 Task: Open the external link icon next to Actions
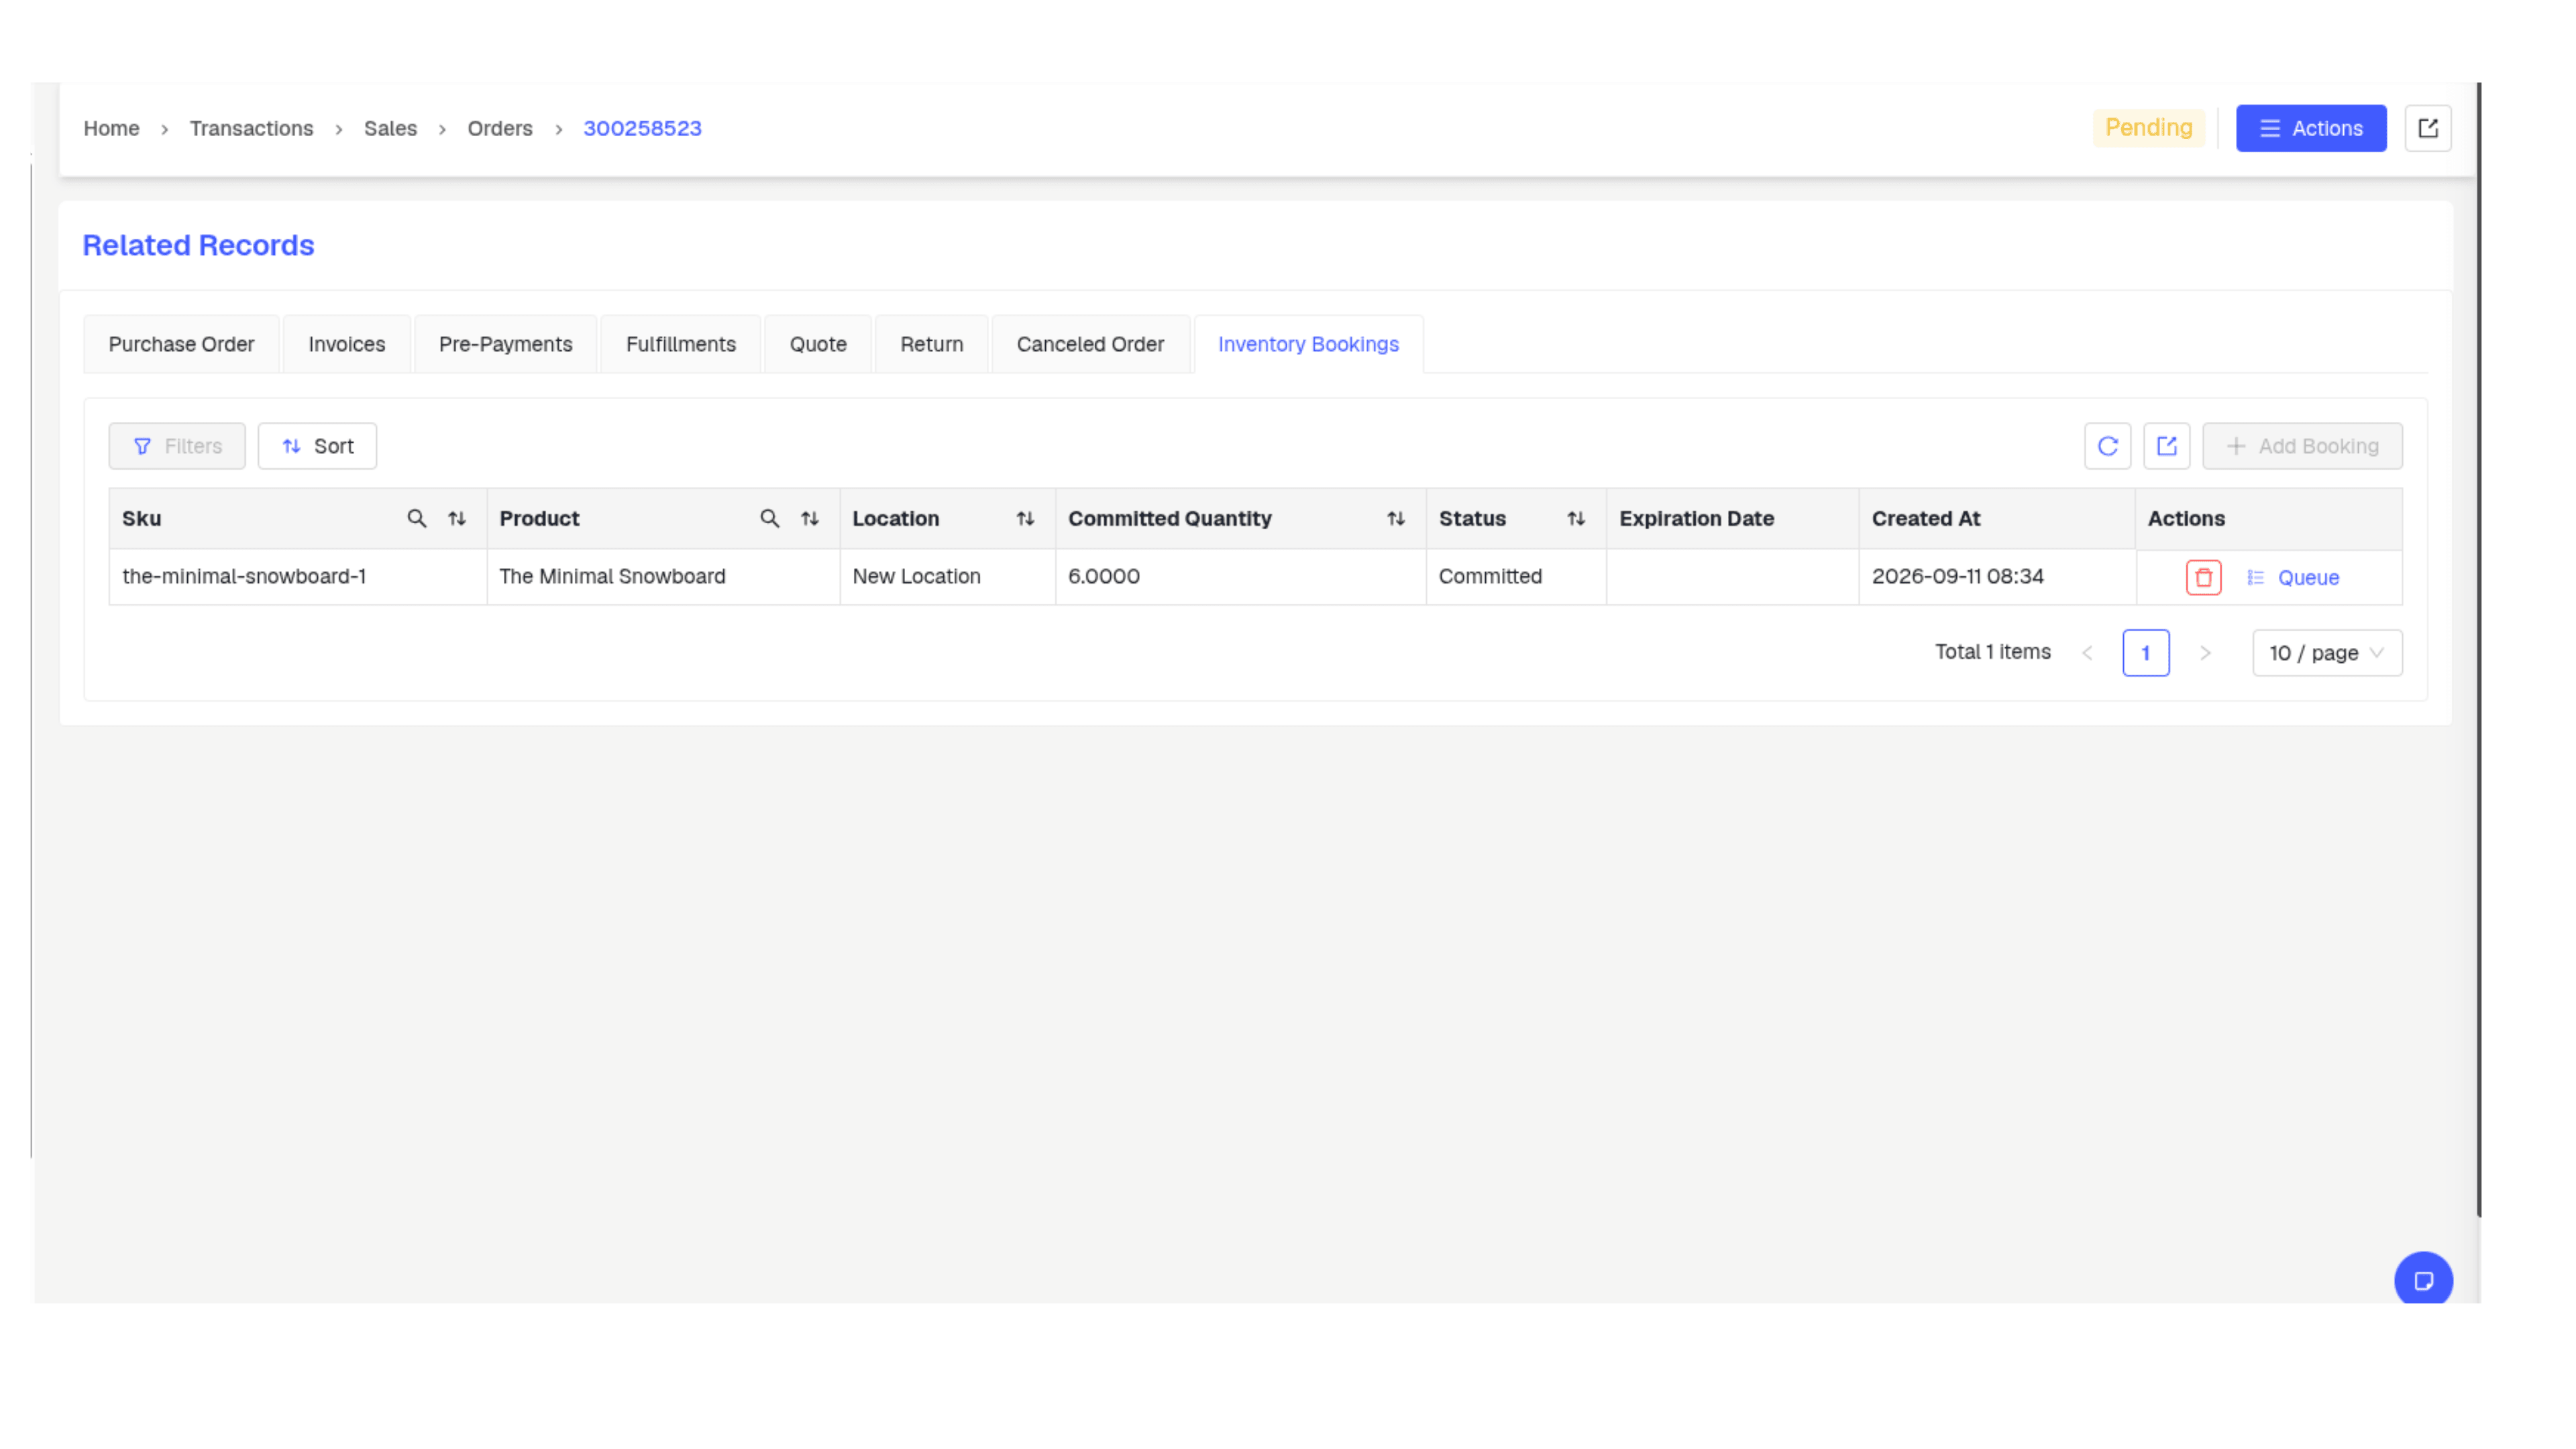coord(2427,128)
